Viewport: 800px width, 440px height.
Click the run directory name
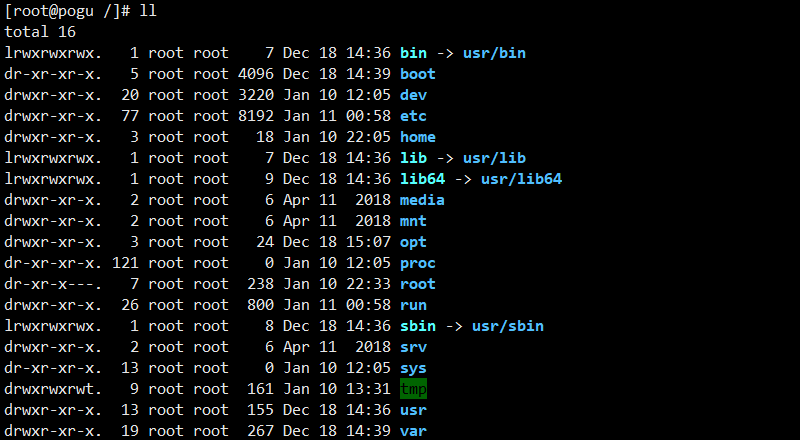(413, 305)
